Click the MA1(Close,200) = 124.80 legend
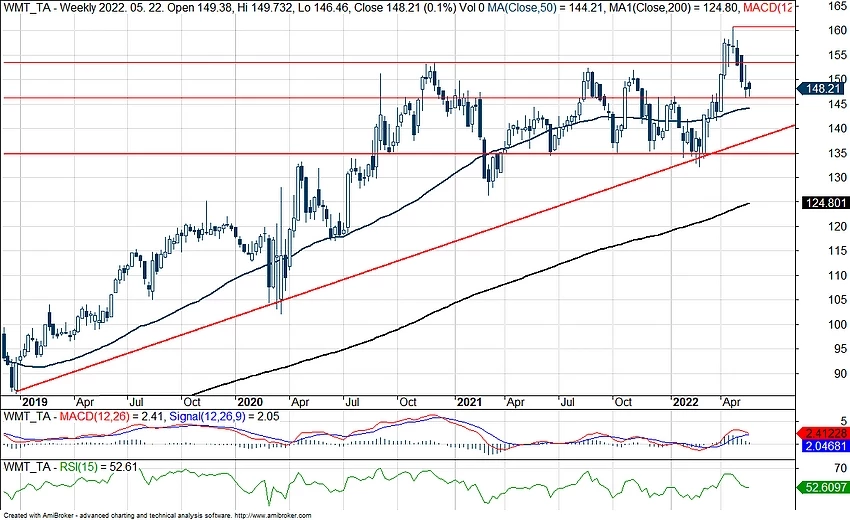Image resolution: width=850 pixels, height=520 pixels. pyautogui.click(x=674, y=7)
